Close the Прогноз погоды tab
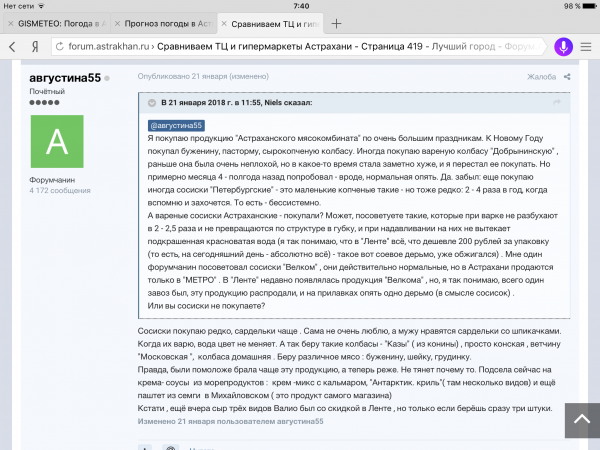The height and width of the screenshot is (450, 600). [x=117, y=24]
